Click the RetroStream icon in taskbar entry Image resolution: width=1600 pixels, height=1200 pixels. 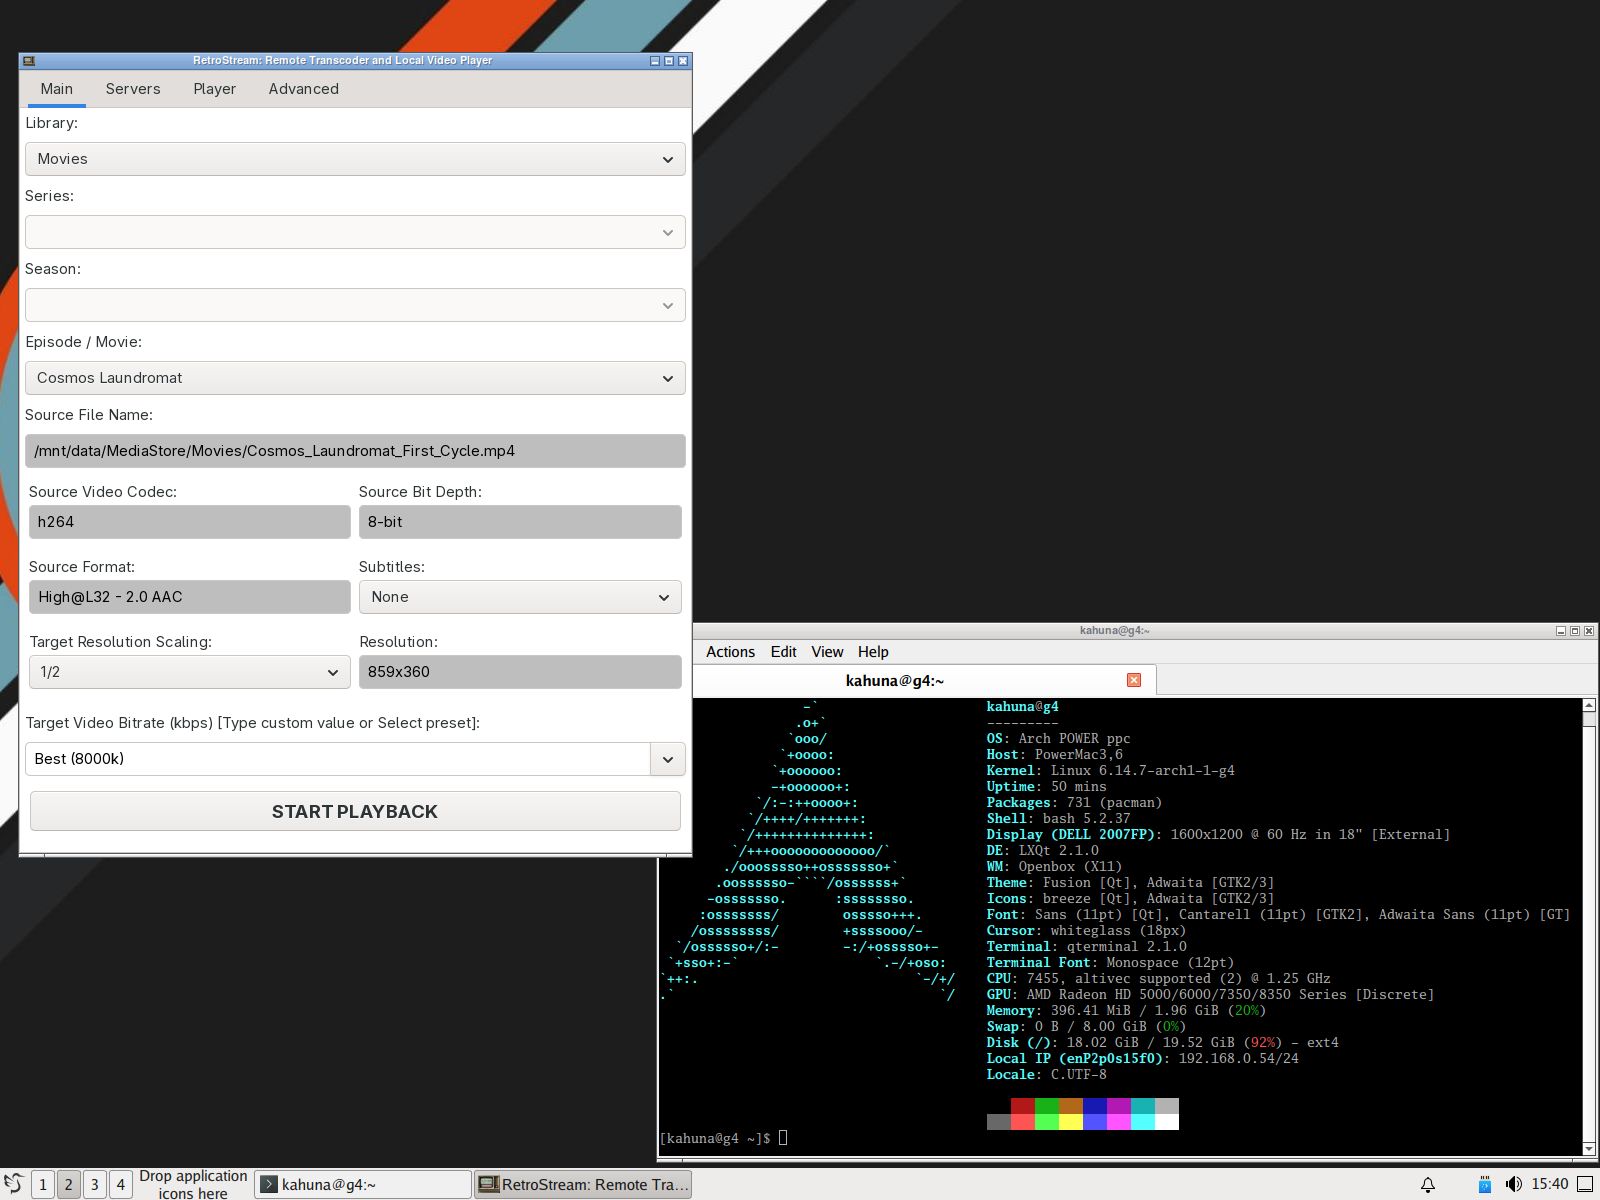(x=488, y=1184)
